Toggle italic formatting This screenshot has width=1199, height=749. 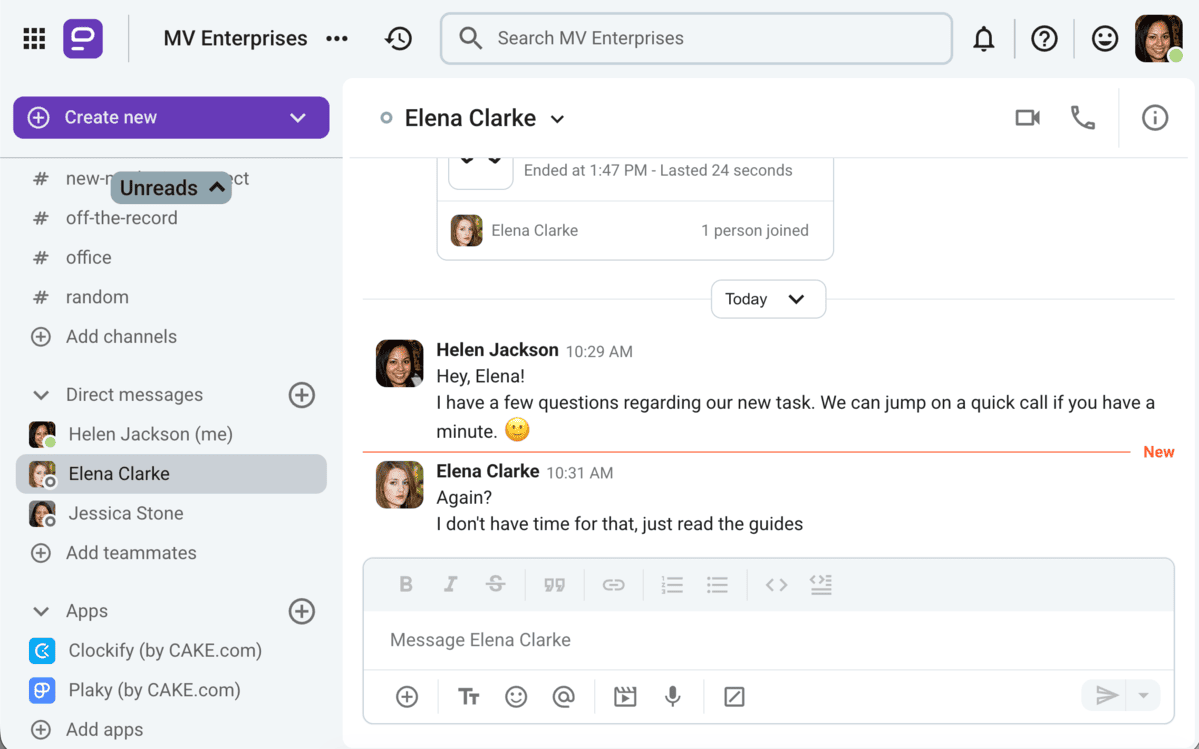click(450, 585)
